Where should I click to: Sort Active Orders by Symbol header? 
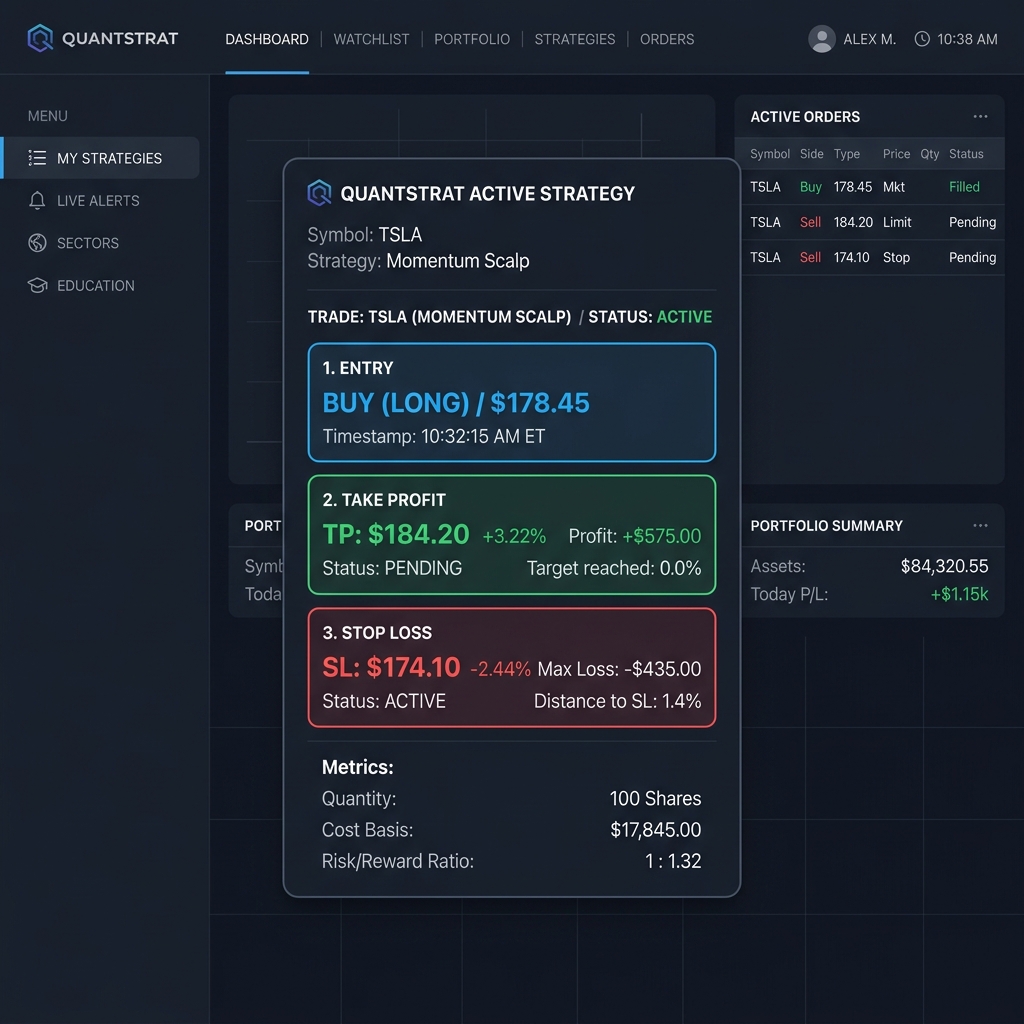pos(769,154)
